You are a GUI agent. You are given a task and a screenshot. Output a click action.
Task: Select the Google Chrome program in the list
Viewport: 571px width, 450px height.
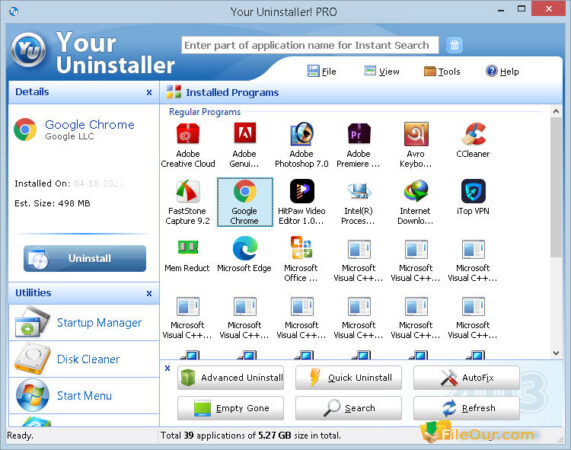click(245, 202)
